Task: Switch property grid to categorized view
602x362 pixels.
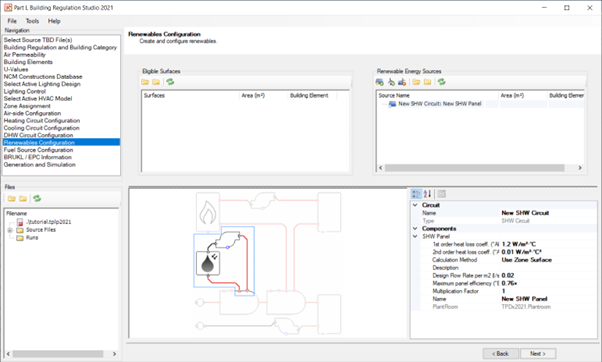Action: point(416,194)
